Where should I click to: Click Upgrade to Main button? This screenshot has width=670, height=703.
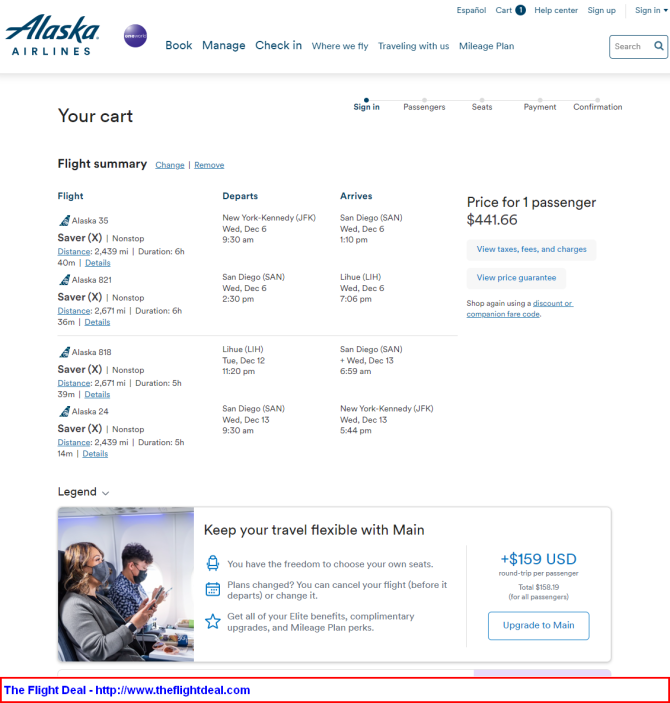click(x=539, y=625)
